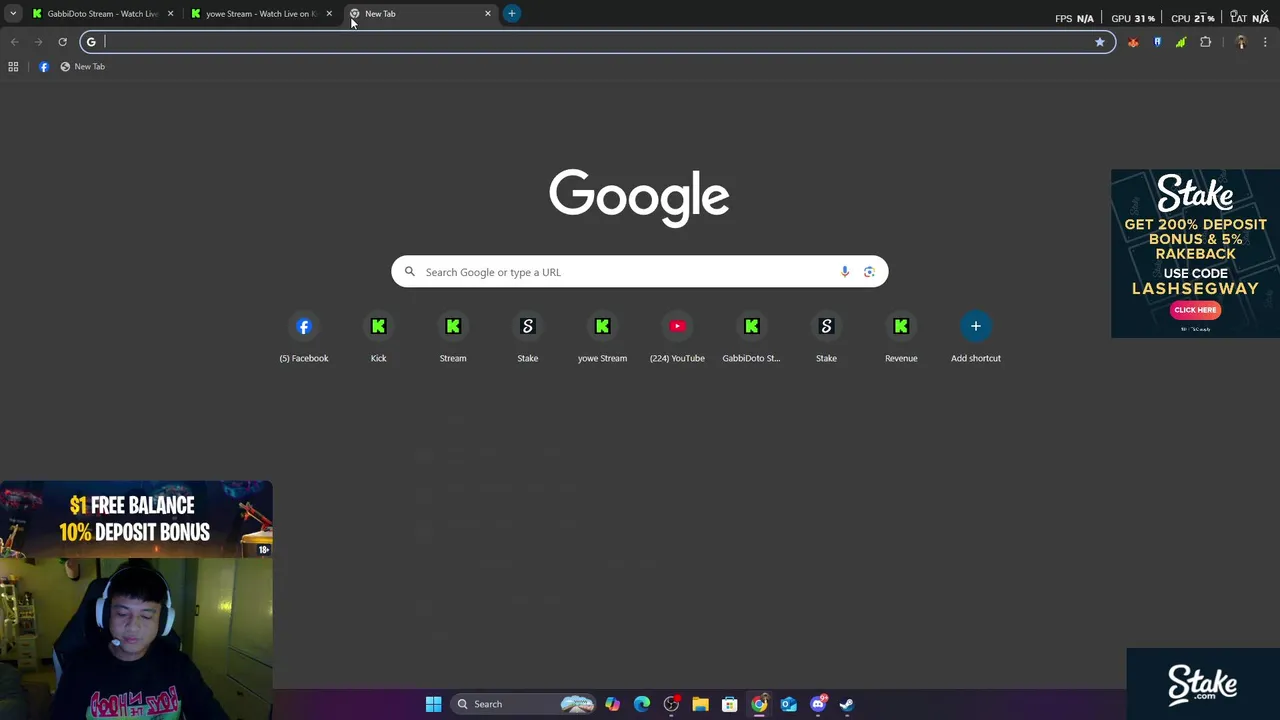Open the MetaMask fox extension
Screen dimensions: 1280x720
point(1133,42)
